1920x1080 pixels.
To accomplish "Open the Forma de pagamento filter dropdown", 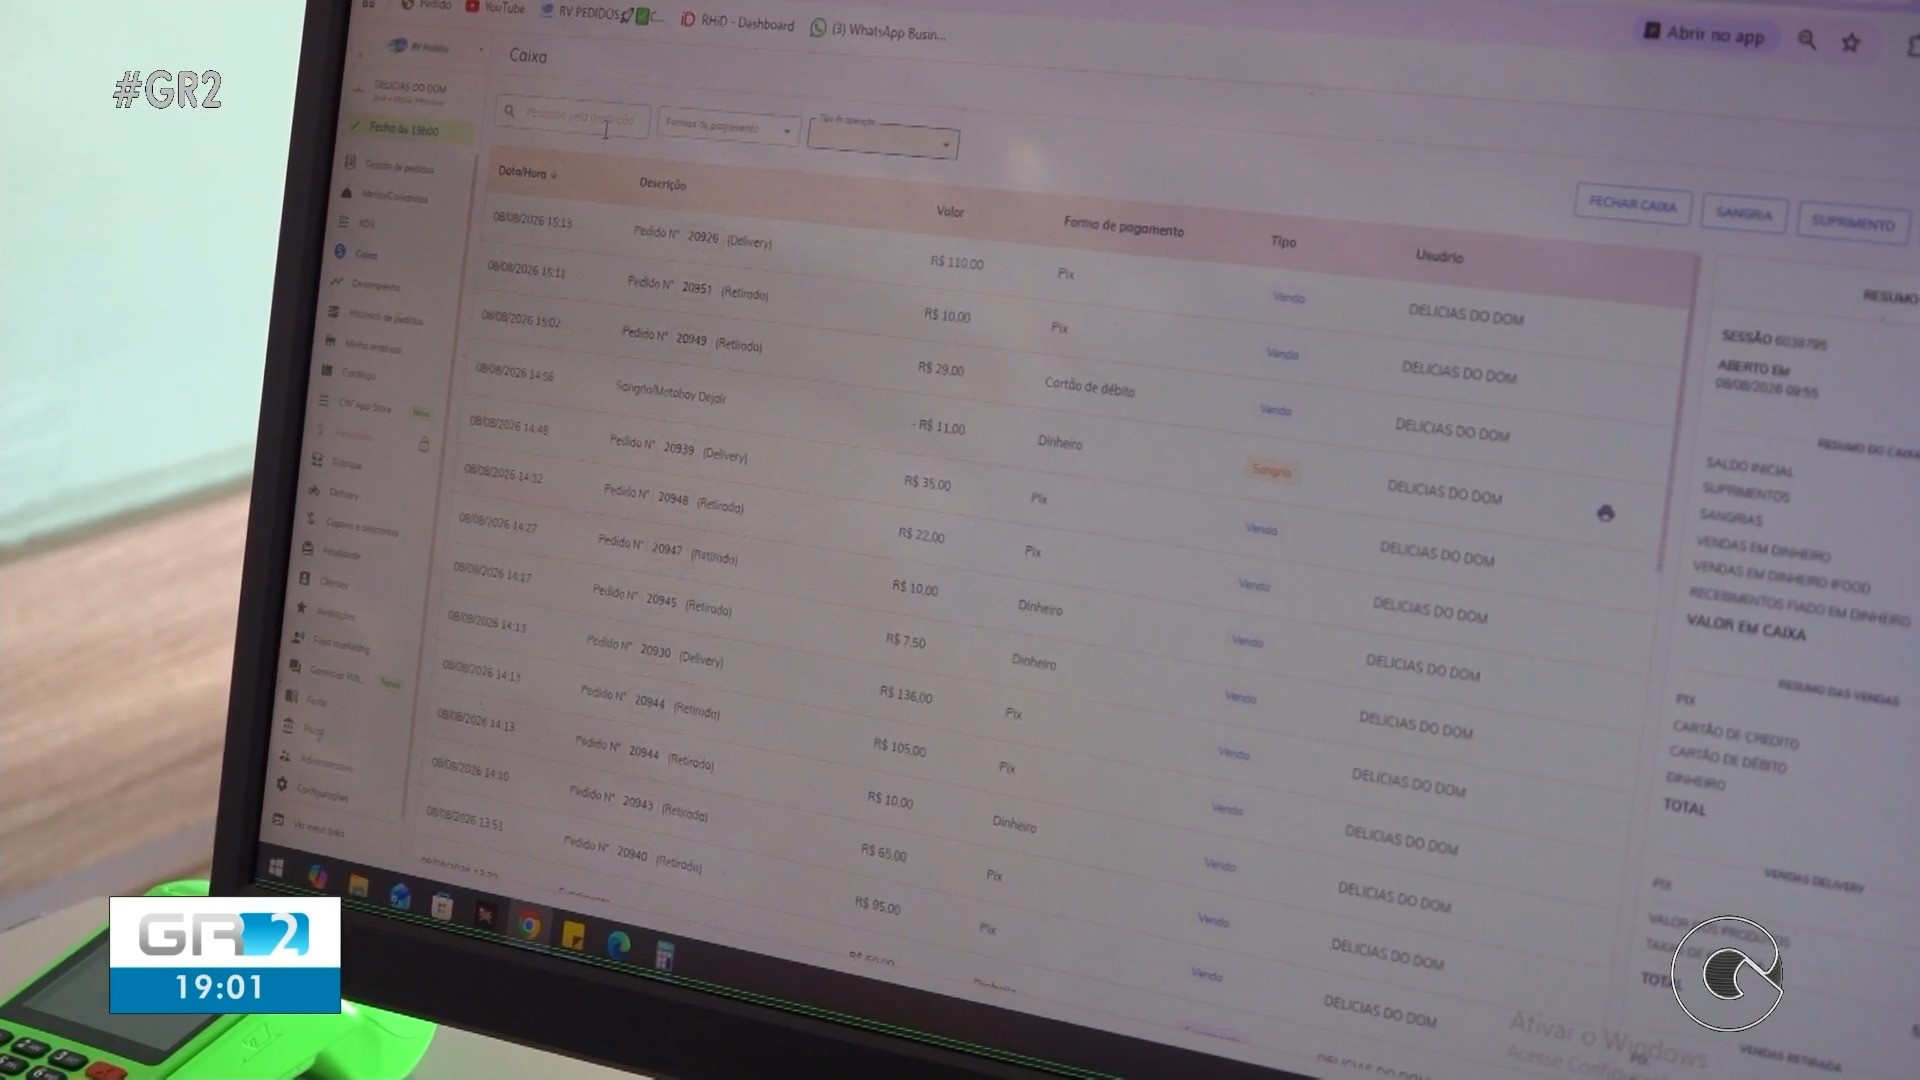I will tap(728, 128).
